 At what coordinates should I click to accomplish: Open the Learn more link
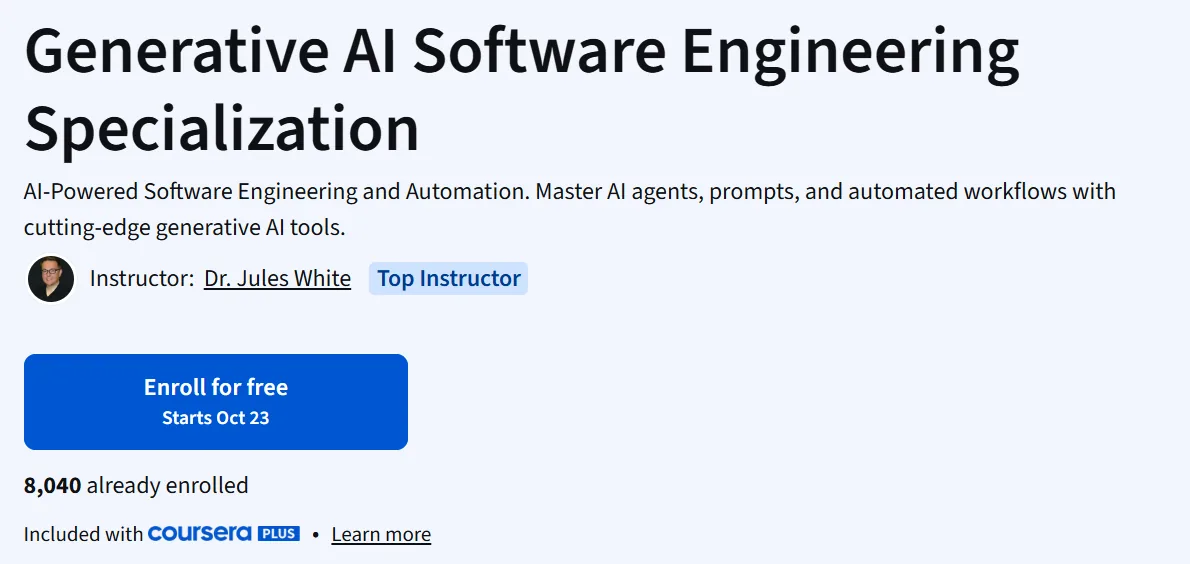click(381, 534)
